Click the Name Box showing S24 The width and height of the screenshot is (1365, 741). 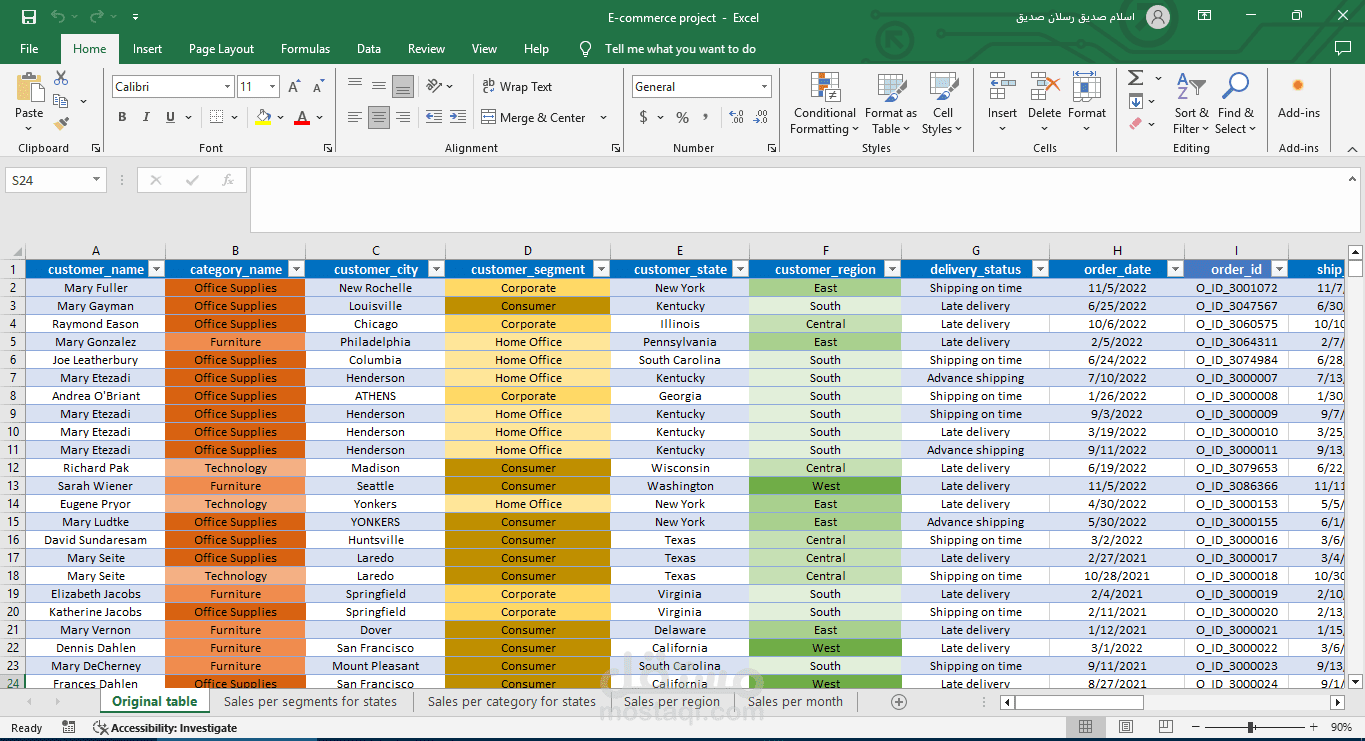tap(47, 180)
